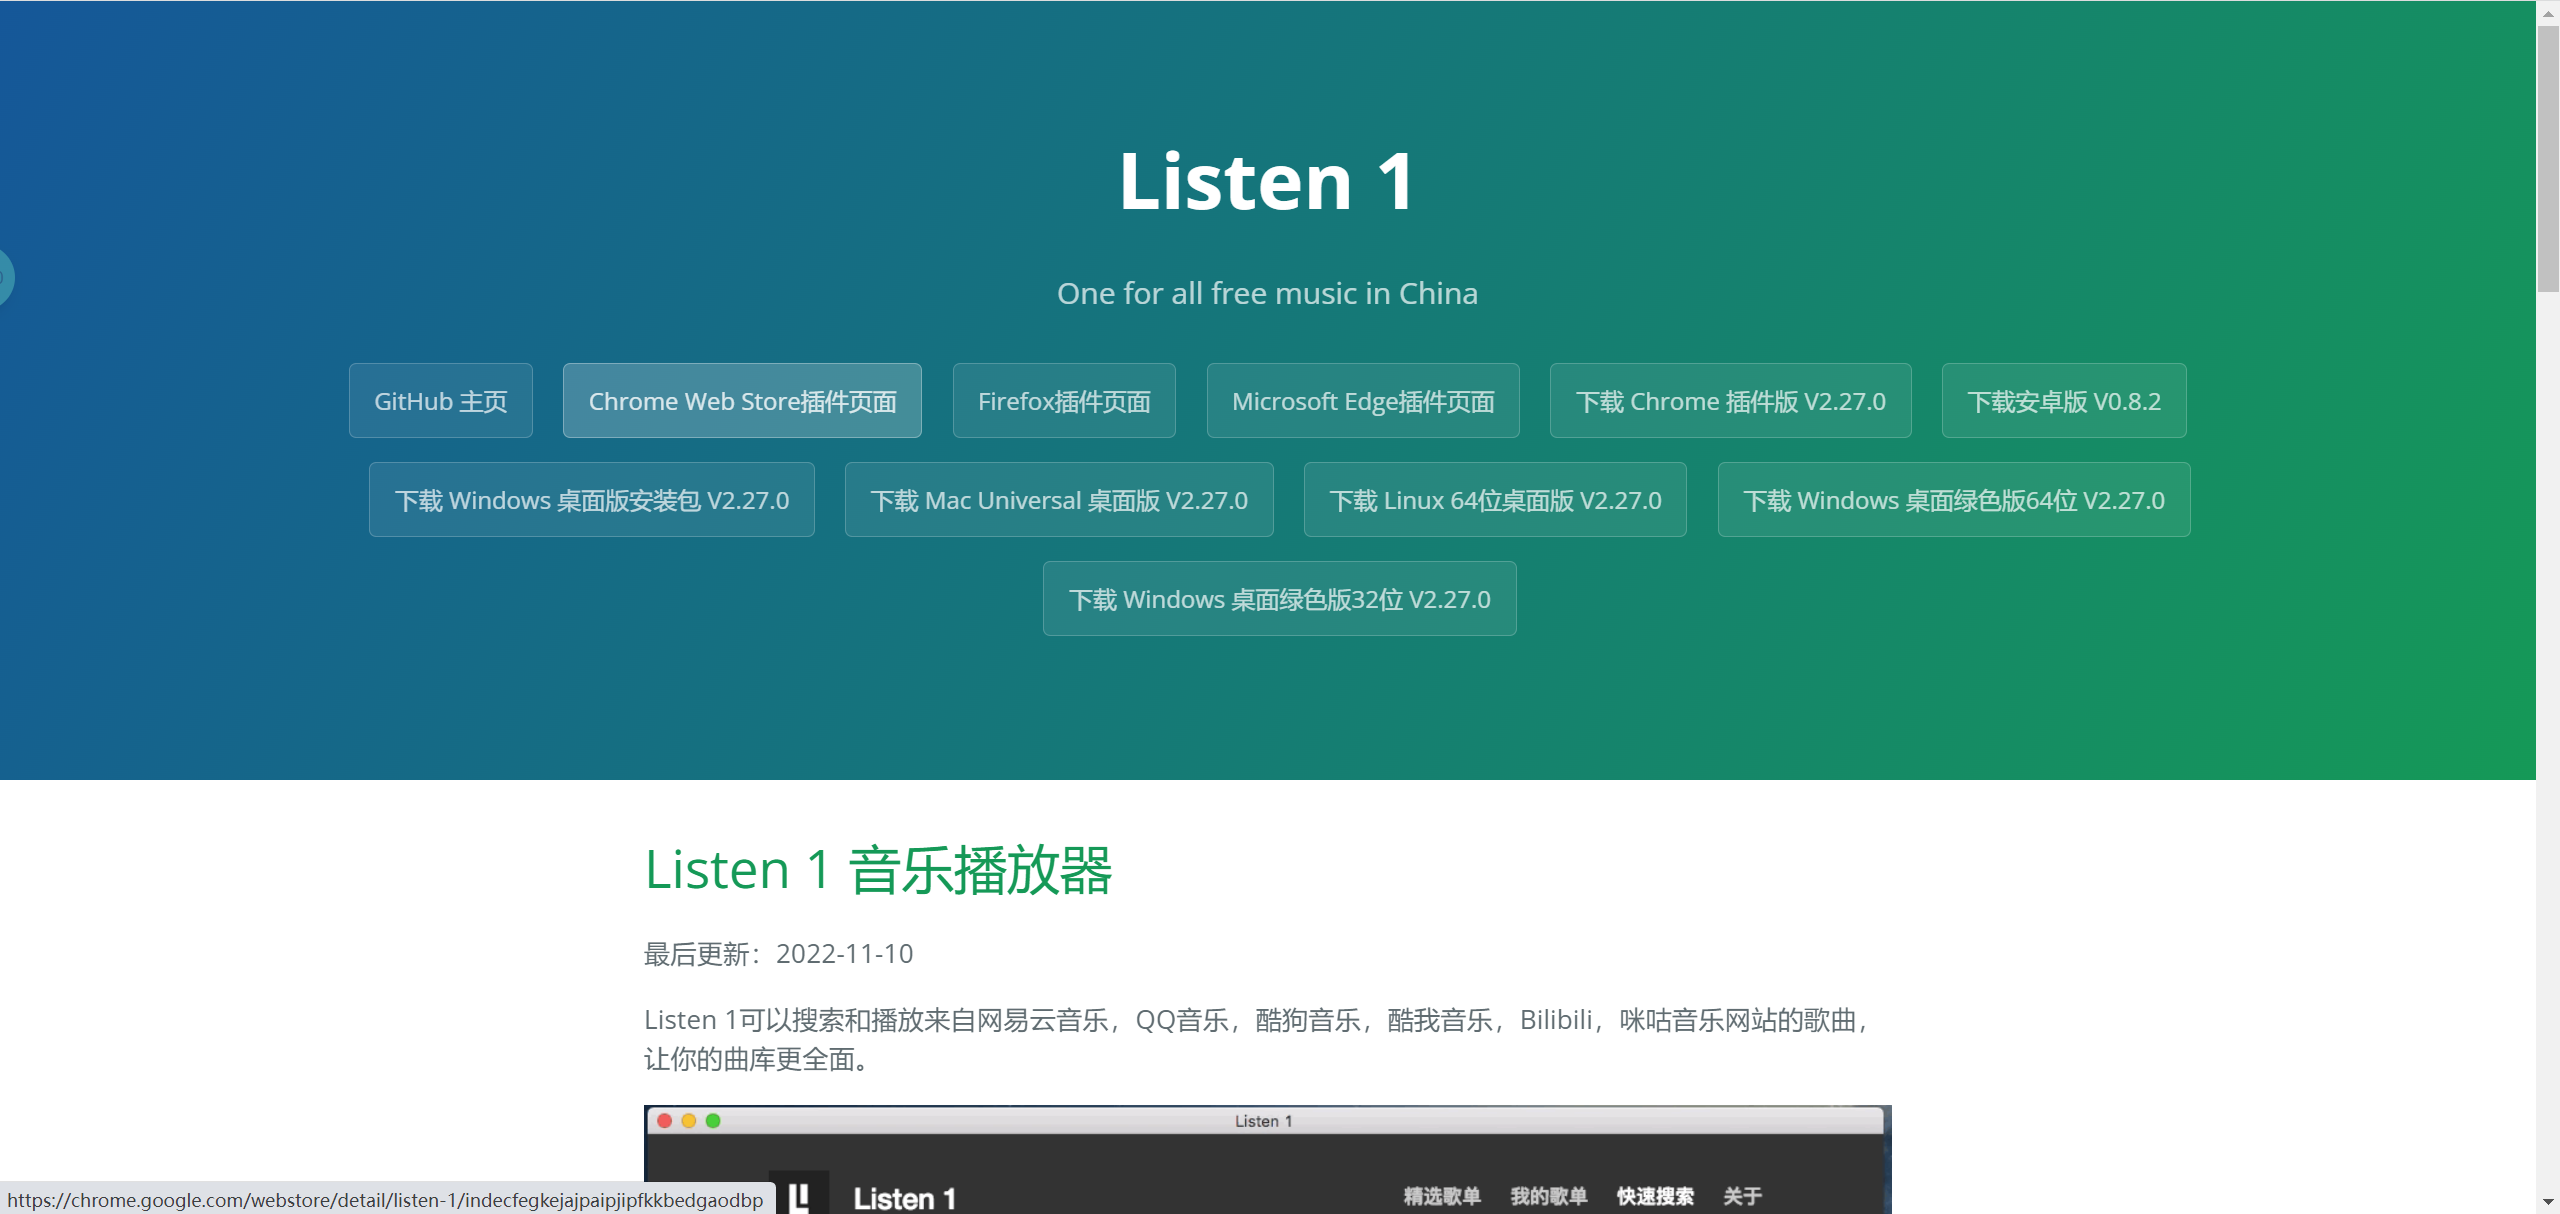
Task: Download Linux 64位桌面版 V2.27.0
Action: point(1494,500)
